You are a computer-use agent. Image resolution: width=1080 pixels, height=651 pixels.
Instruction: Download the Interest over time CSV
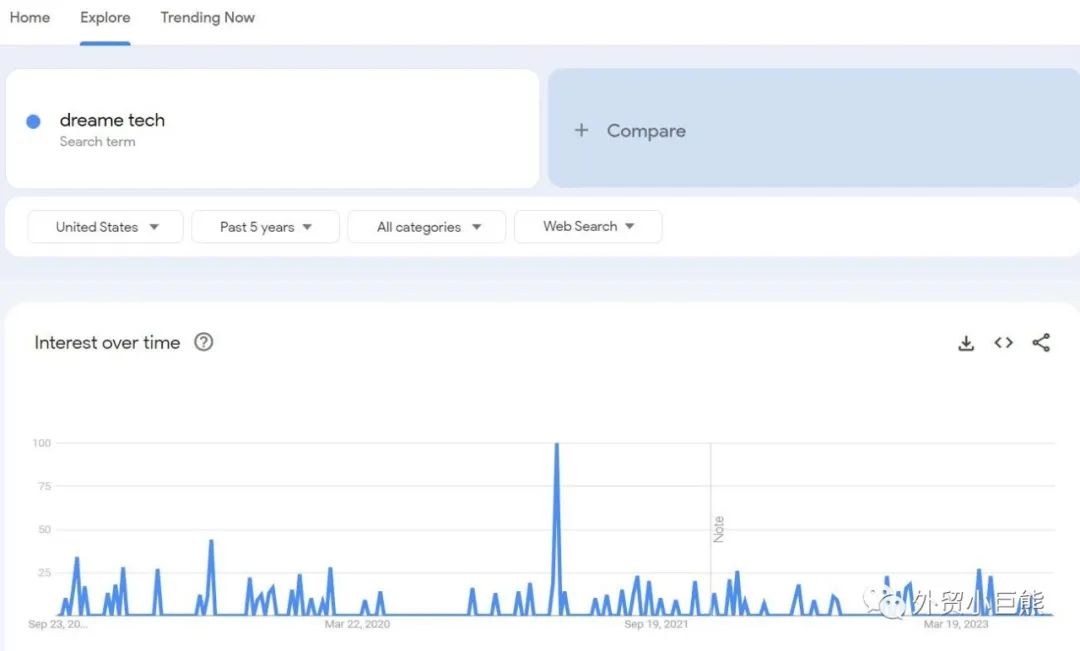point(966,343)
